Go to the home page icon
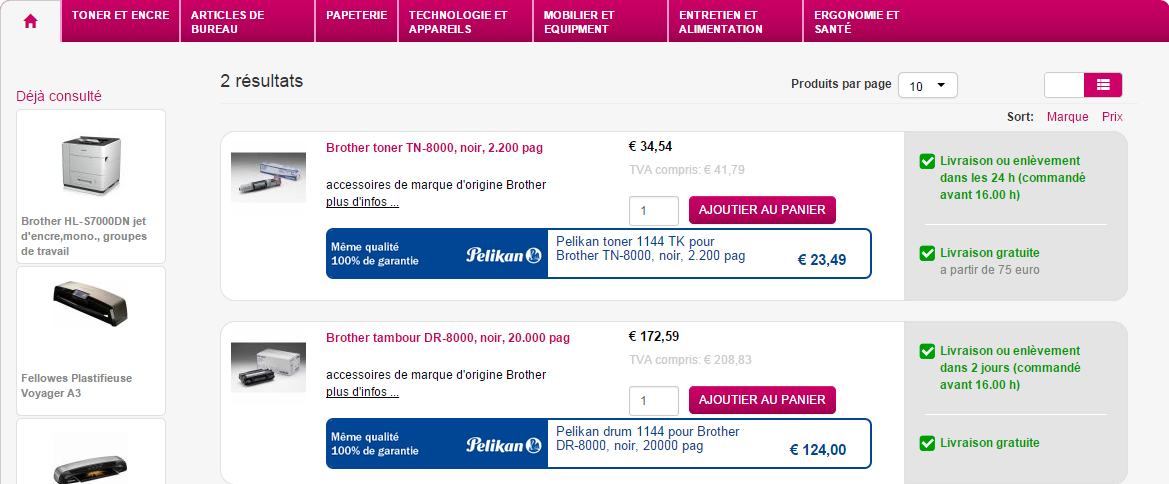1169x484 pixels. pyautogui.click(x=30, y=21)
